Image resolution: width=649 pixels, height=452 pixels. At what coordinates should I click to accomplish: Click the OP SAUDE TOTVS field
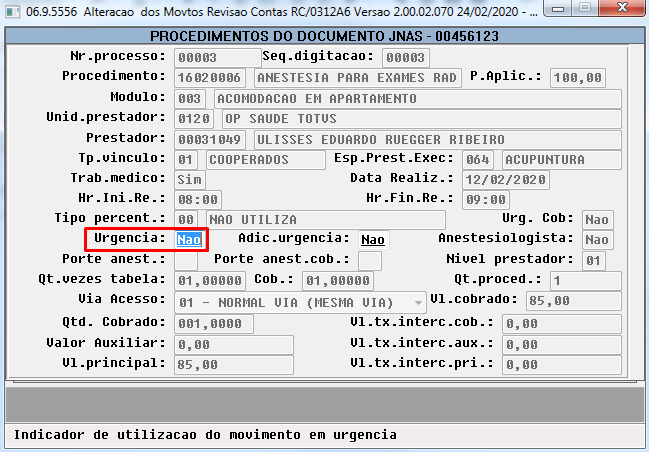click(422, 119)
